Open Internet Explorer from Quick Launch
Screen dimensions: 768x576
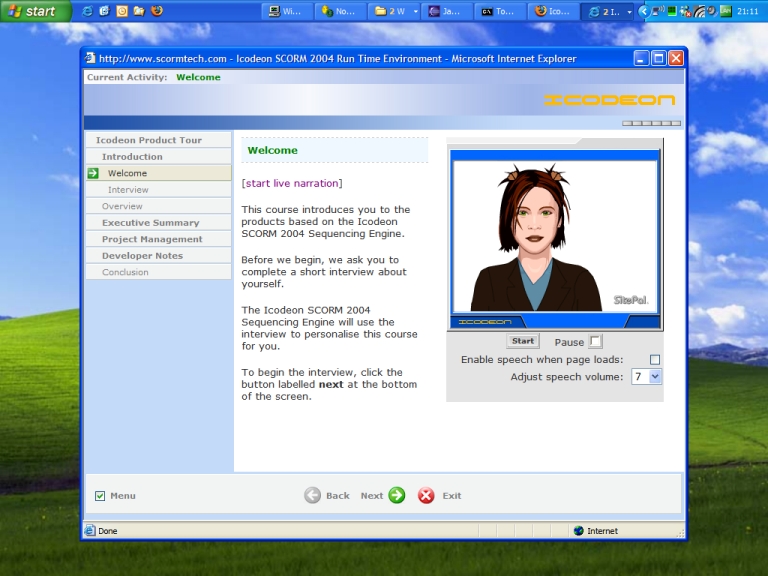click(87, 11)
